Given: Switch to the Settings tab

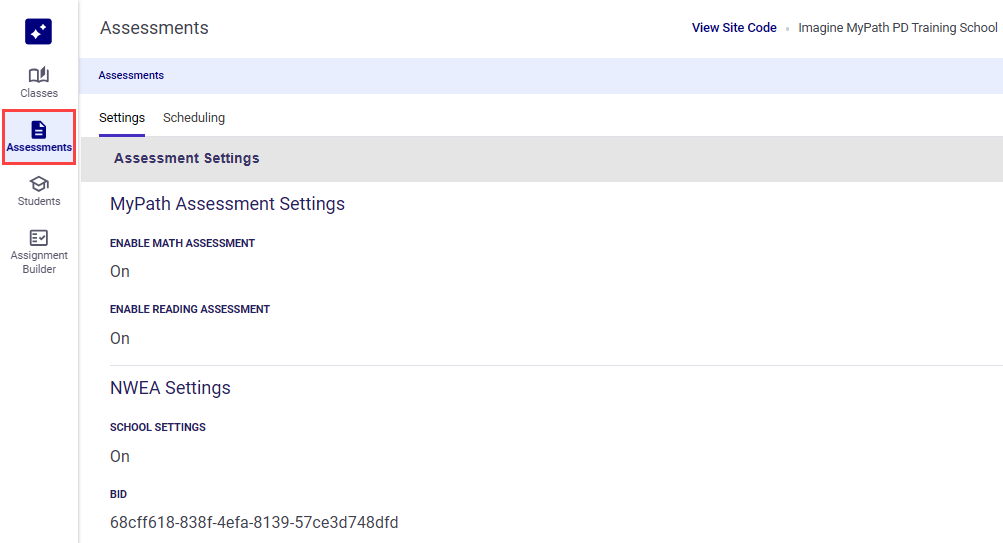Looking at the screenshot, I should point(122,118).
